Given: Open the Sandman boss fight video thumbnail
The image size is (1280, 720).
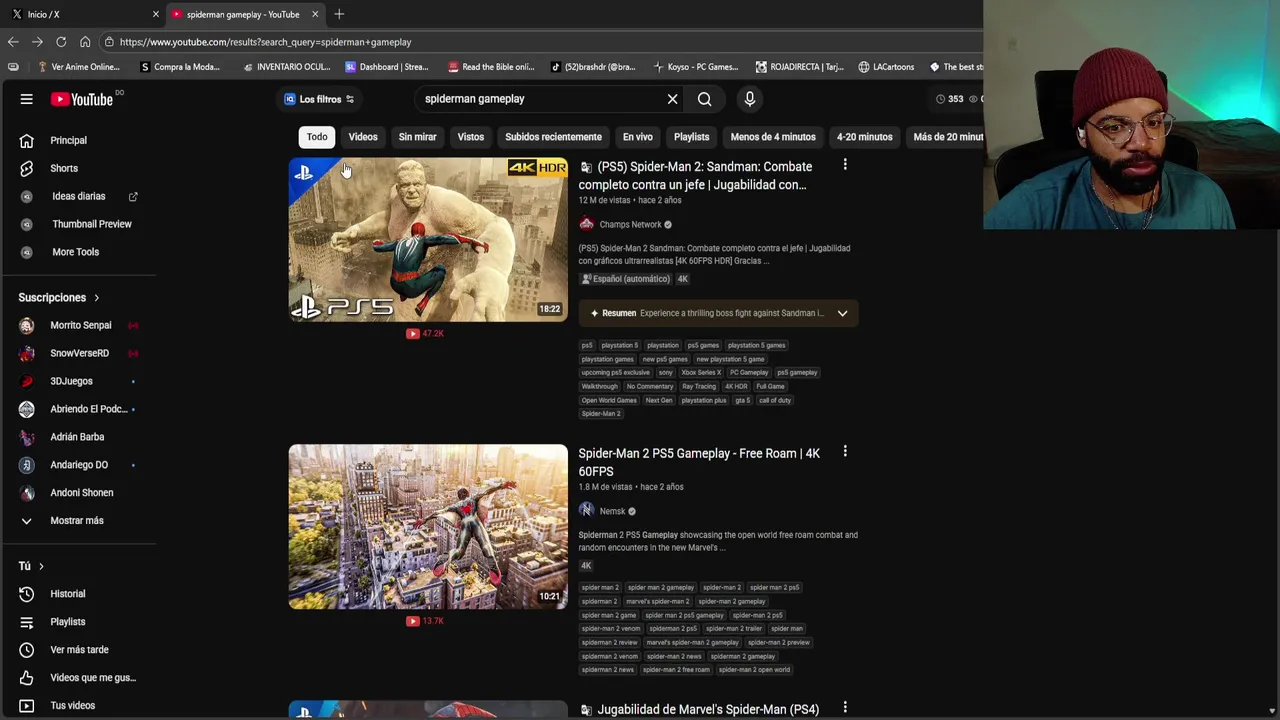Looking at the screenshot, I should [x=428, y=239].
